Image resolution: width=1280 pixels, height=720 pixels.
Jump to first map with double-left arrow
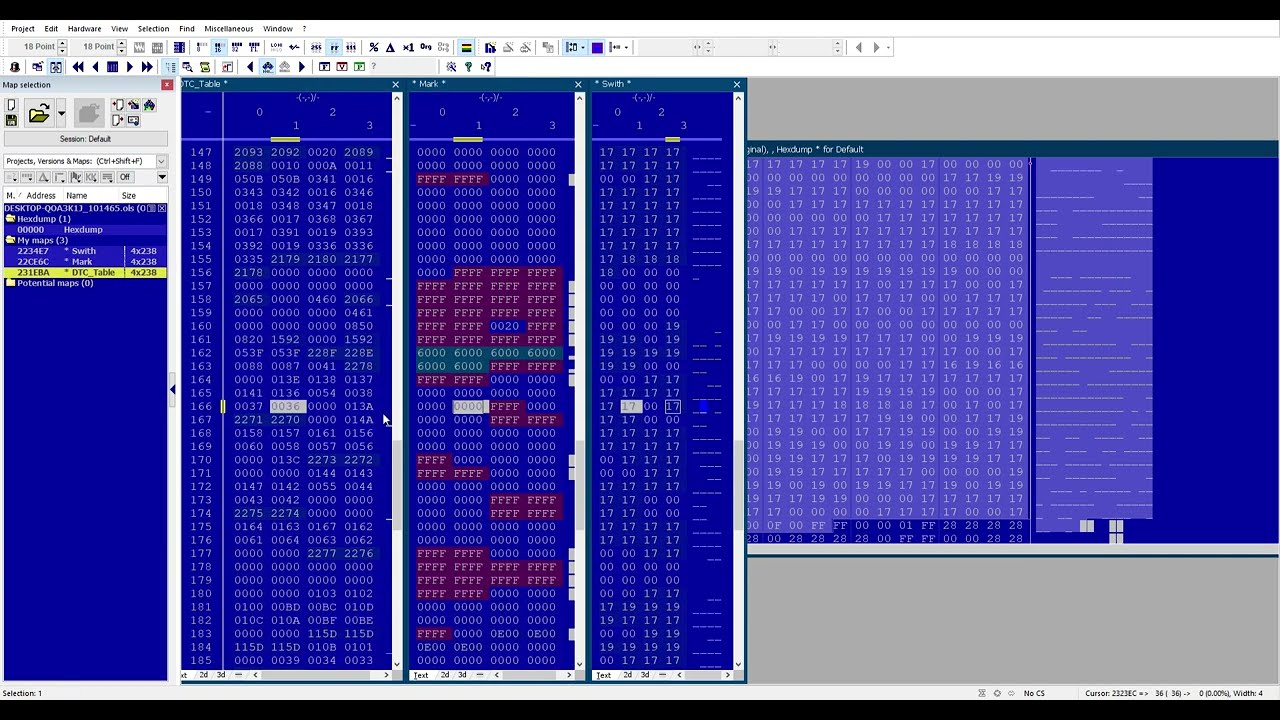pyautogui.click(x=78, y=67)
